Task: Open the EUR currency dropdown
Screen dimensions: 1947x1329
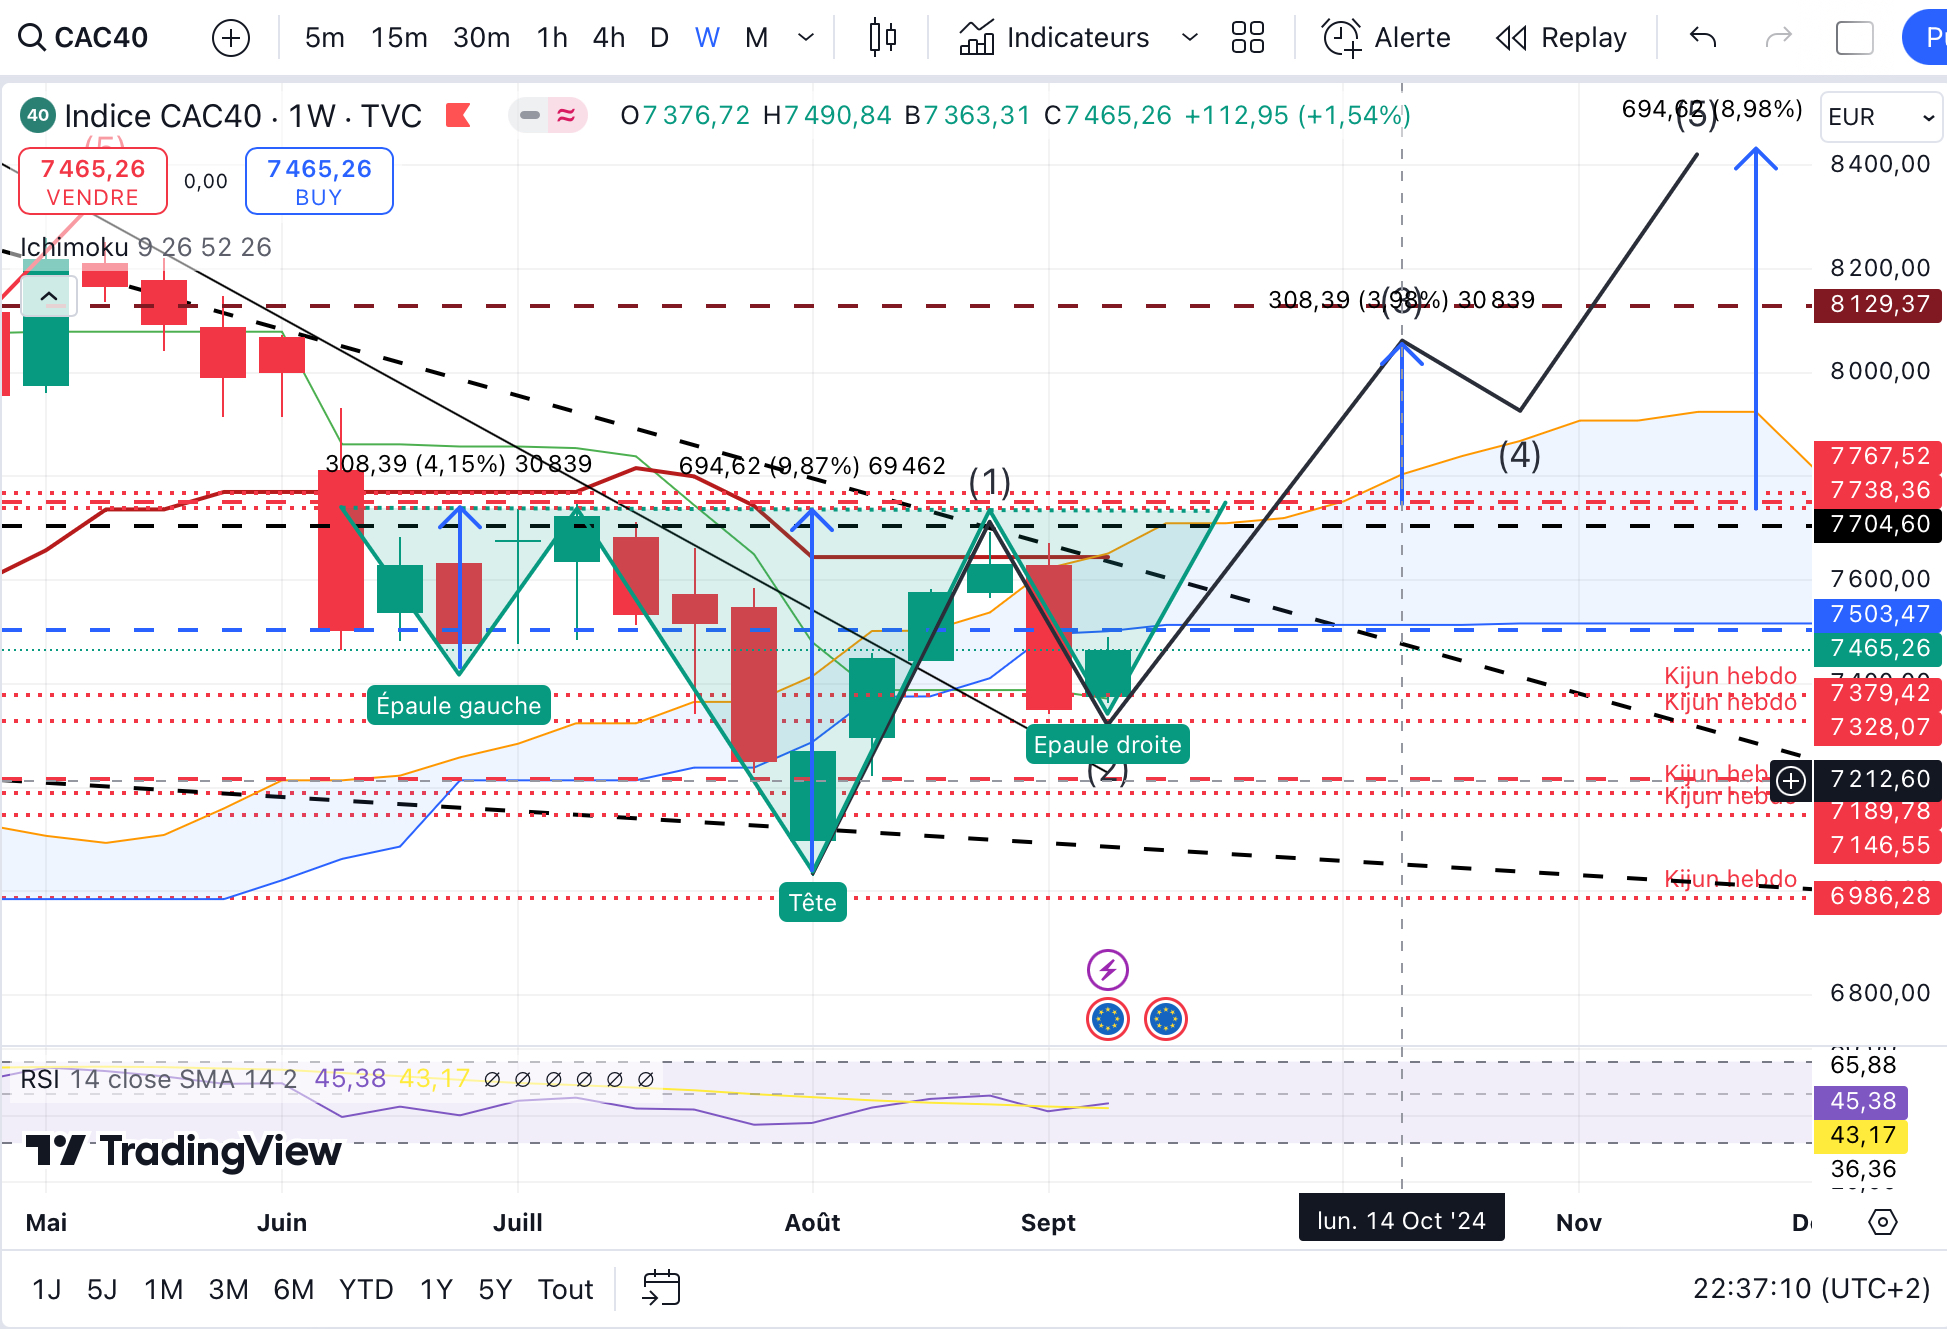Action: 1880,117
